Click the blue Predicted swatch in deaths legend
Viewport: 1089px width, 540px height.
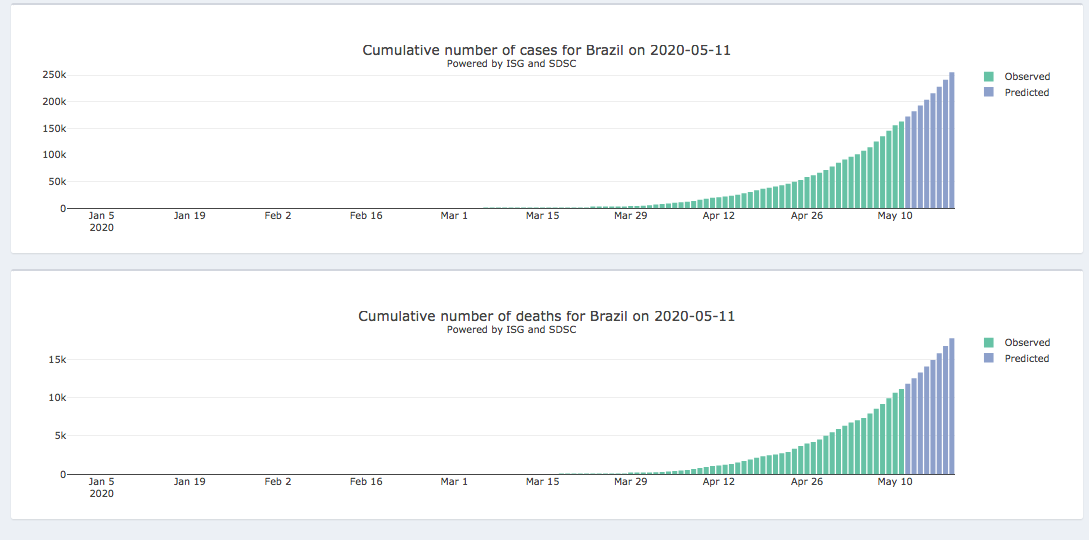click(989, 358)
